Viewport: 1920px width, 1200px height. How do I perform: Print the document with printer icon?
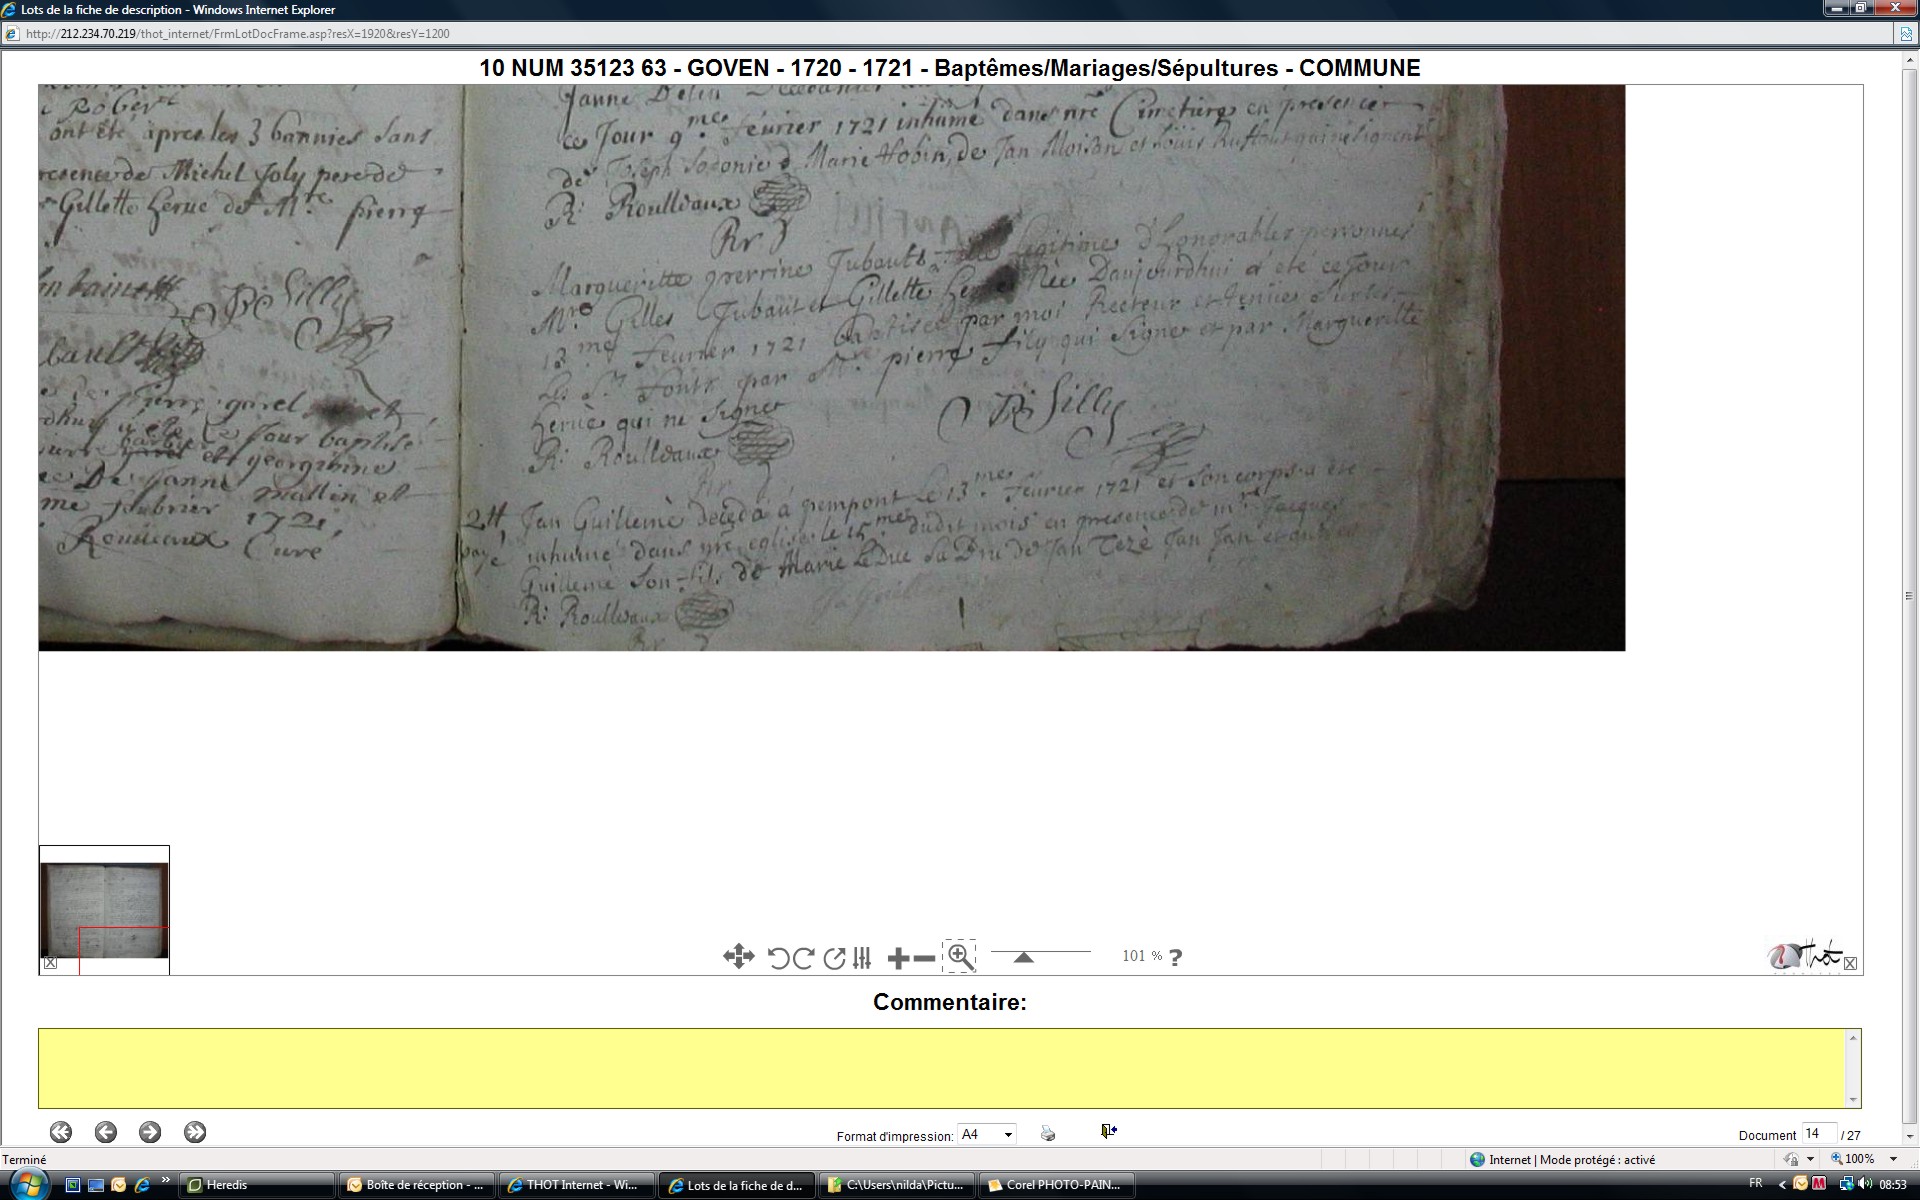[1048, 1133]
